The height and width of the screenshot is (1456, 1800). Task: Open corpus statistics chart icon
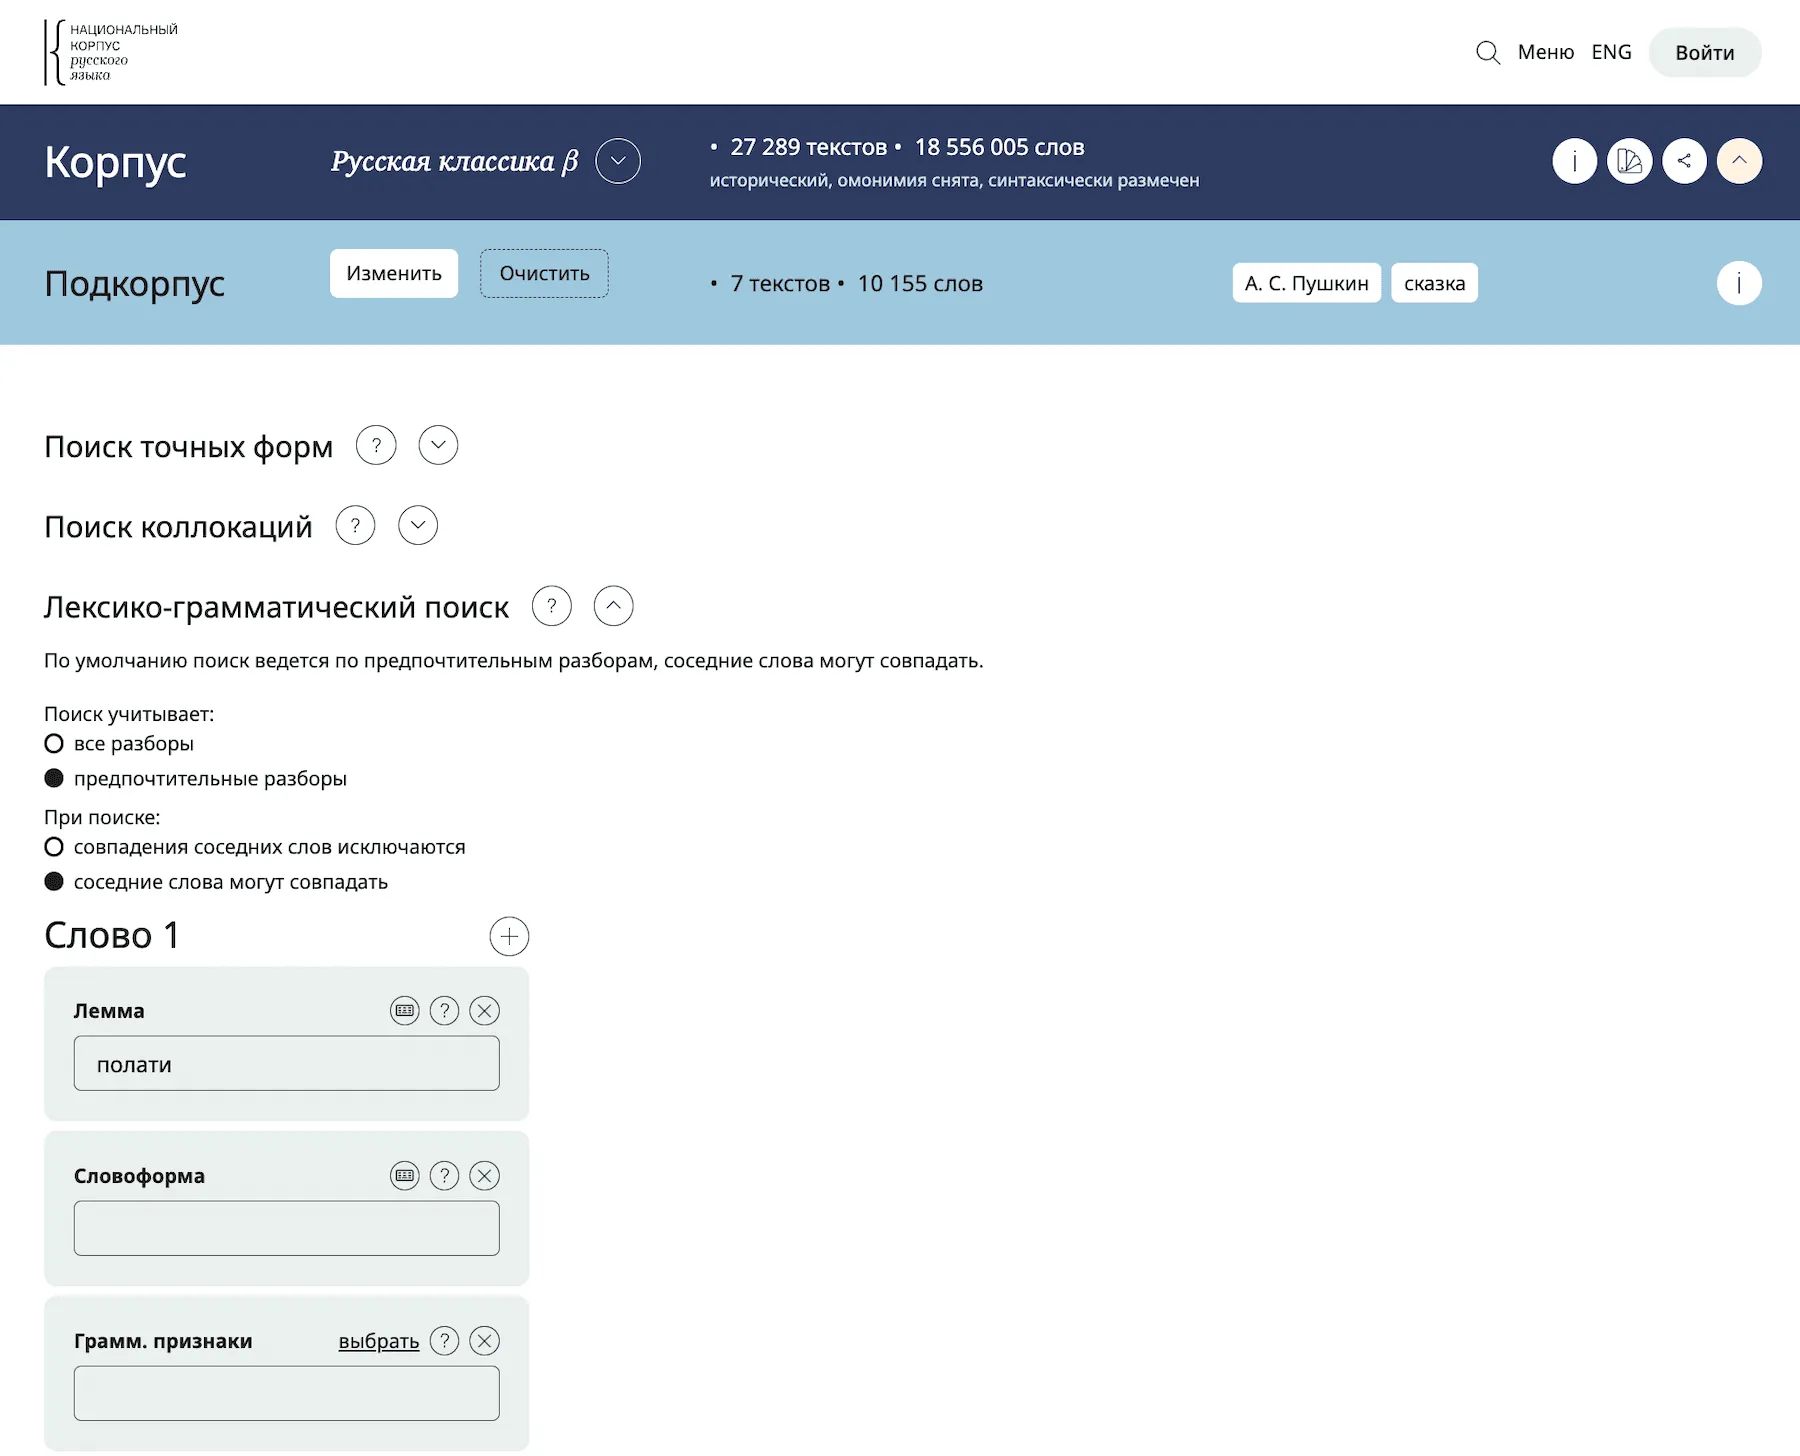[x=1629, y=161]
